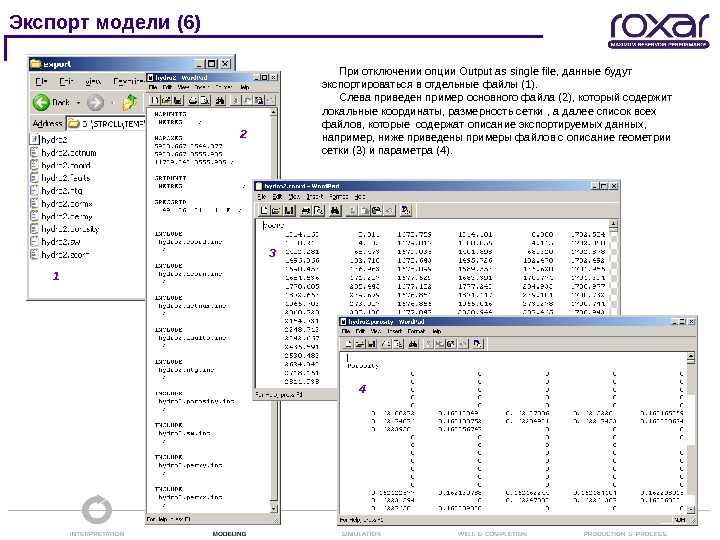
Task: Click Open icon in hydro2.coord WordPad
Action: pos(276,210)
